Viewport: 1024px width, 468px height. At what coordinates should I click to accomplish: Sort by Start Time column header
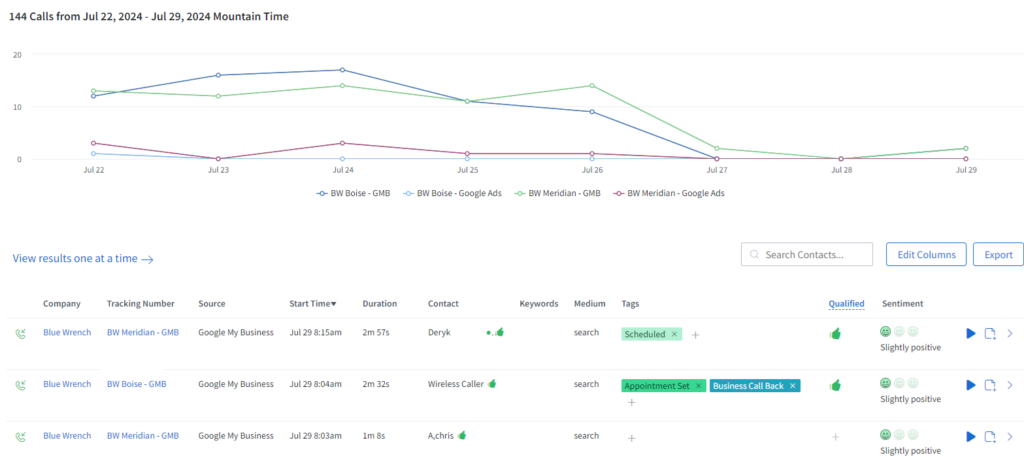tap(312, 304)
